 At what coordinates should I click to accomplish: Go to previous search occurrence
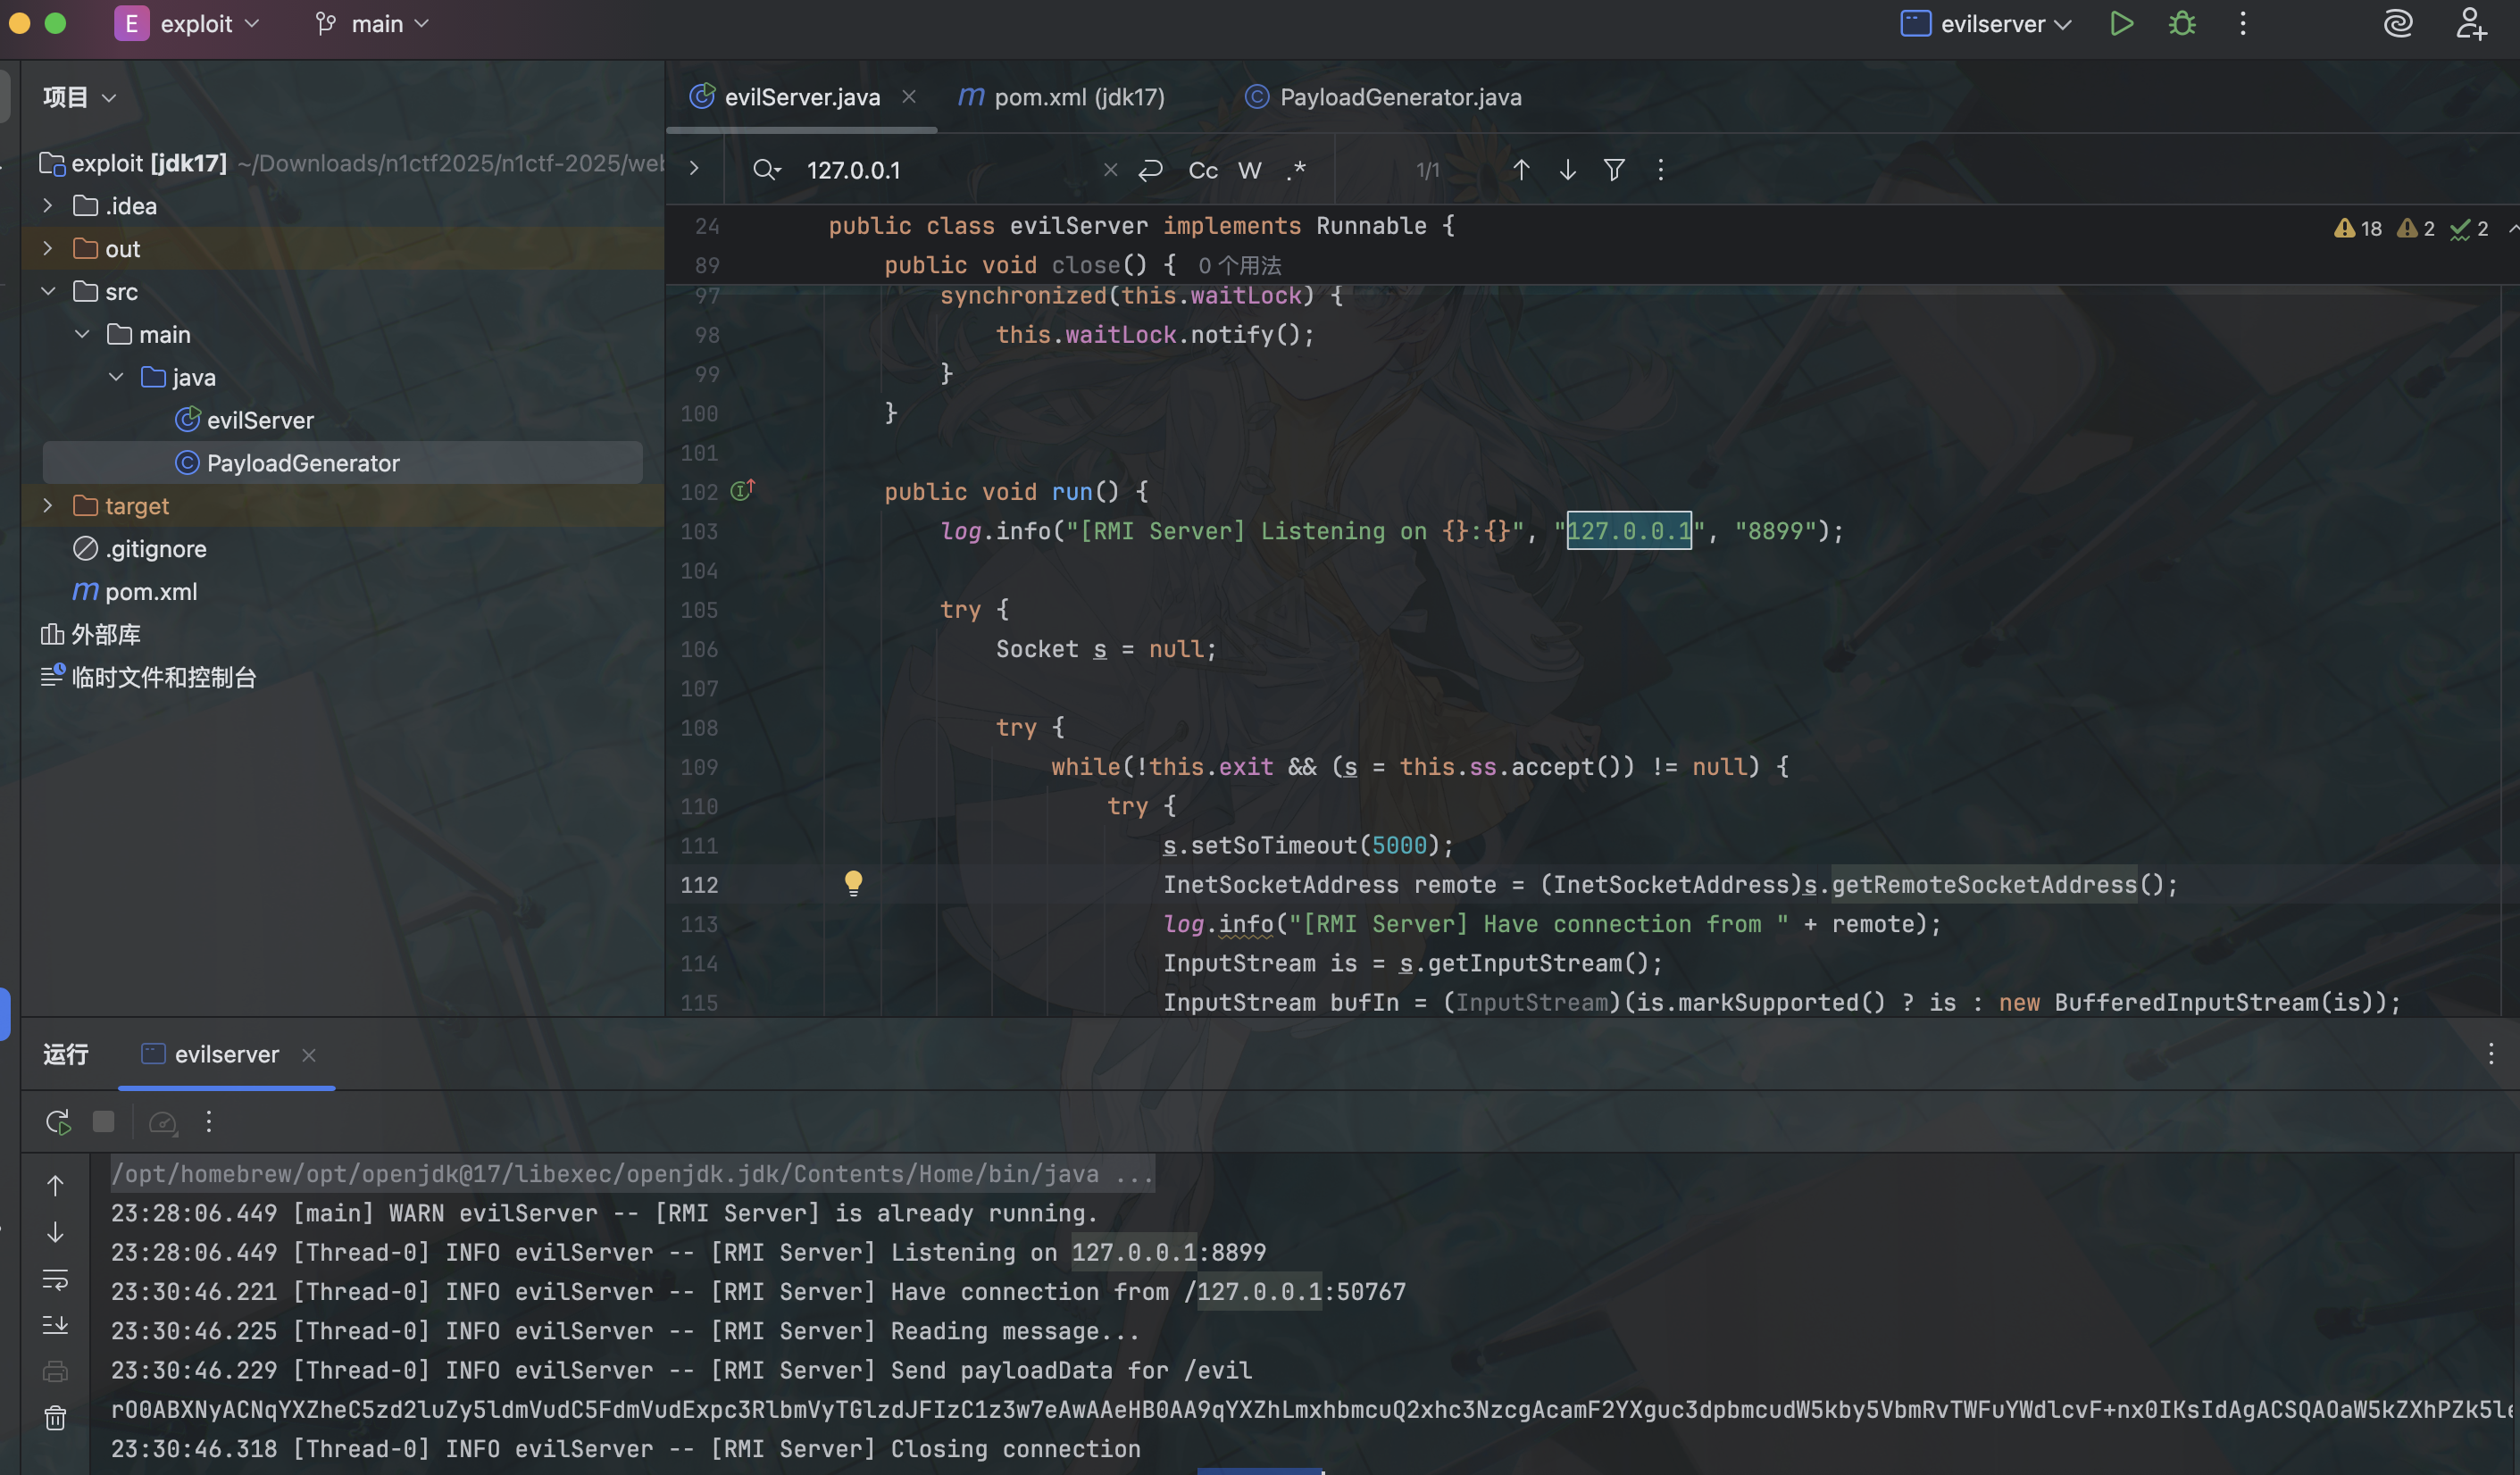(1520, 170)
